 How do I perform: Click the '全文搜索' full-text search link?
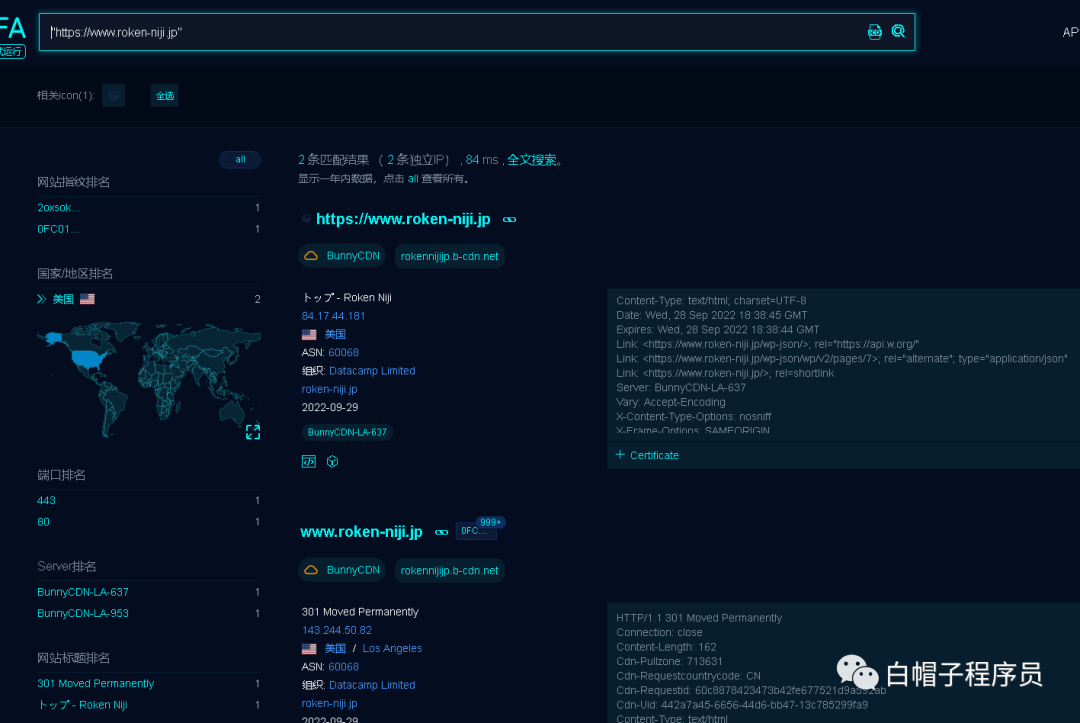[532, 160]
